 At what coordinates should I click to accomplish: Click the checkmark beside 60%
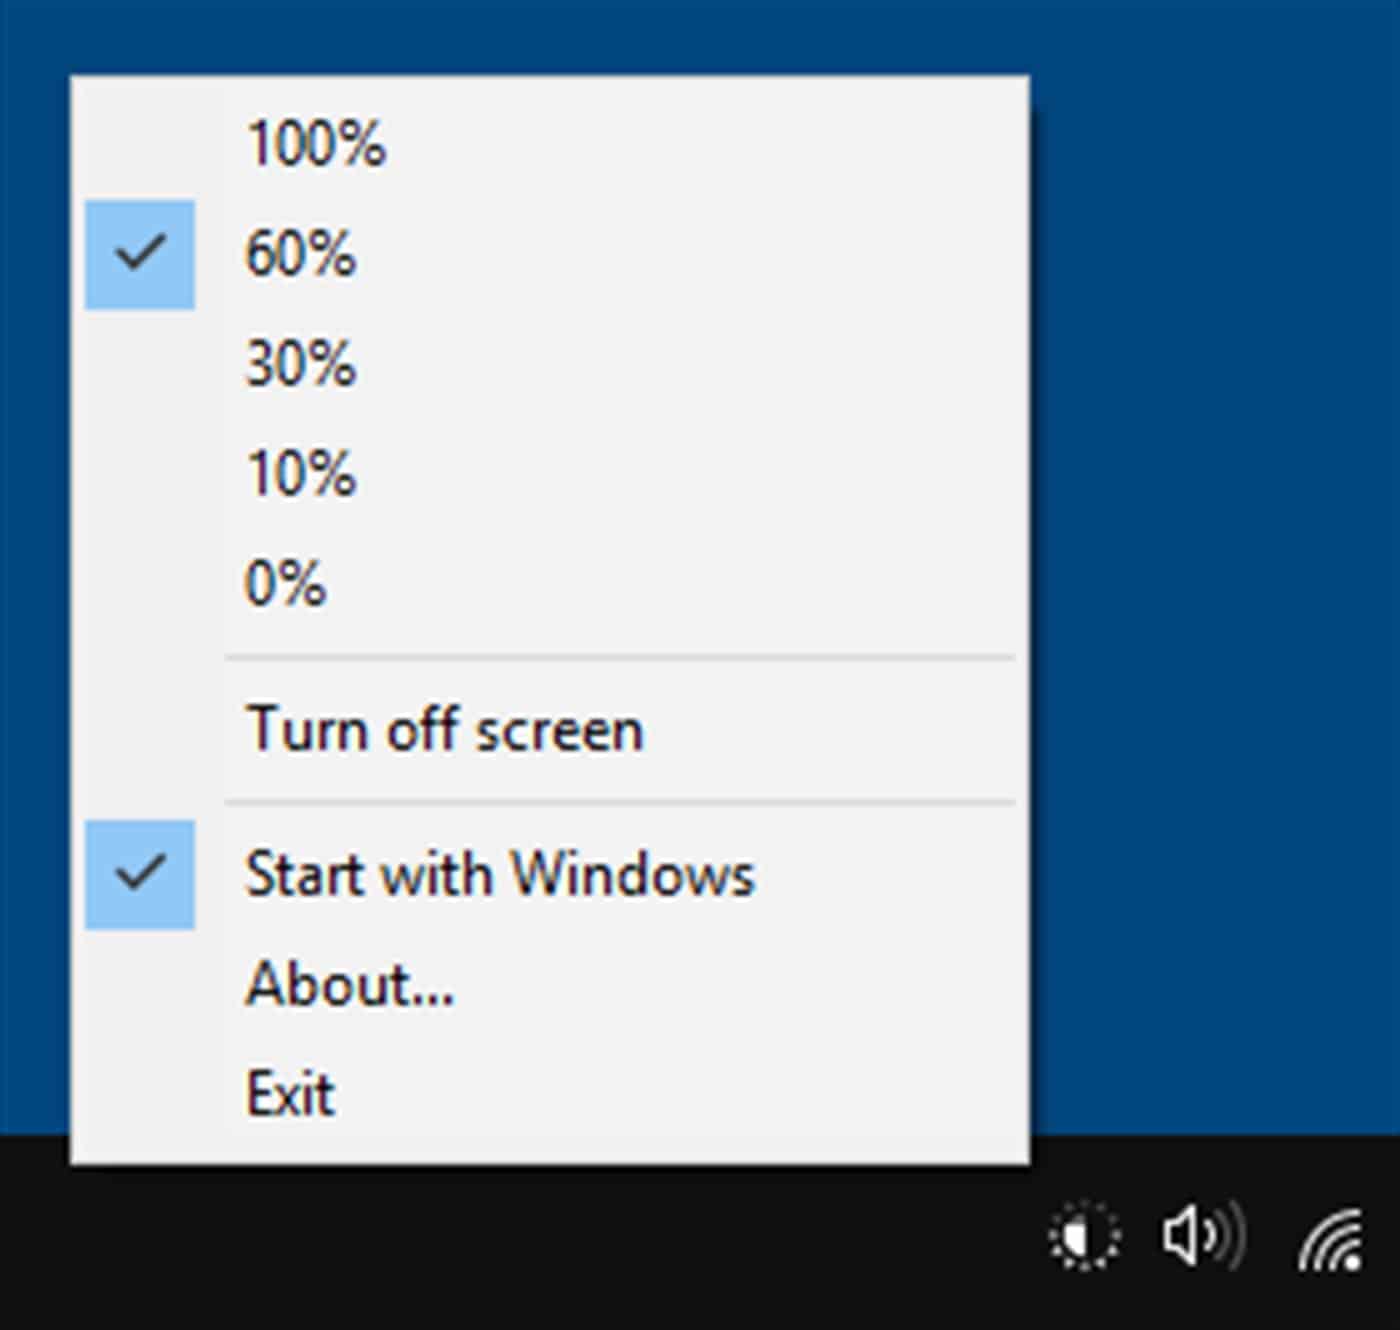click(x=140, y=254)
